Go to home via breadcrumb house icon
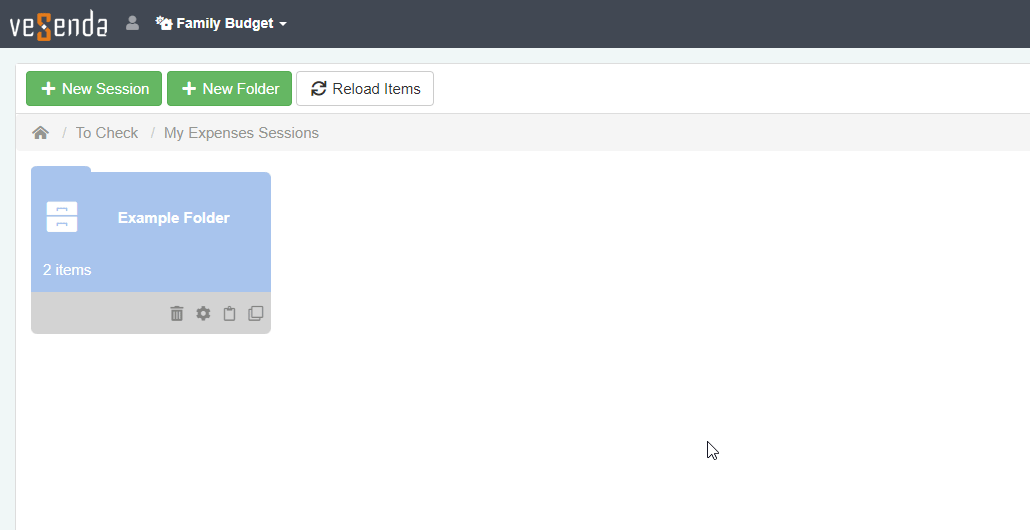The width and height of the screenshot is (1030, 530). pyautogui.click(x=40, y=133)
